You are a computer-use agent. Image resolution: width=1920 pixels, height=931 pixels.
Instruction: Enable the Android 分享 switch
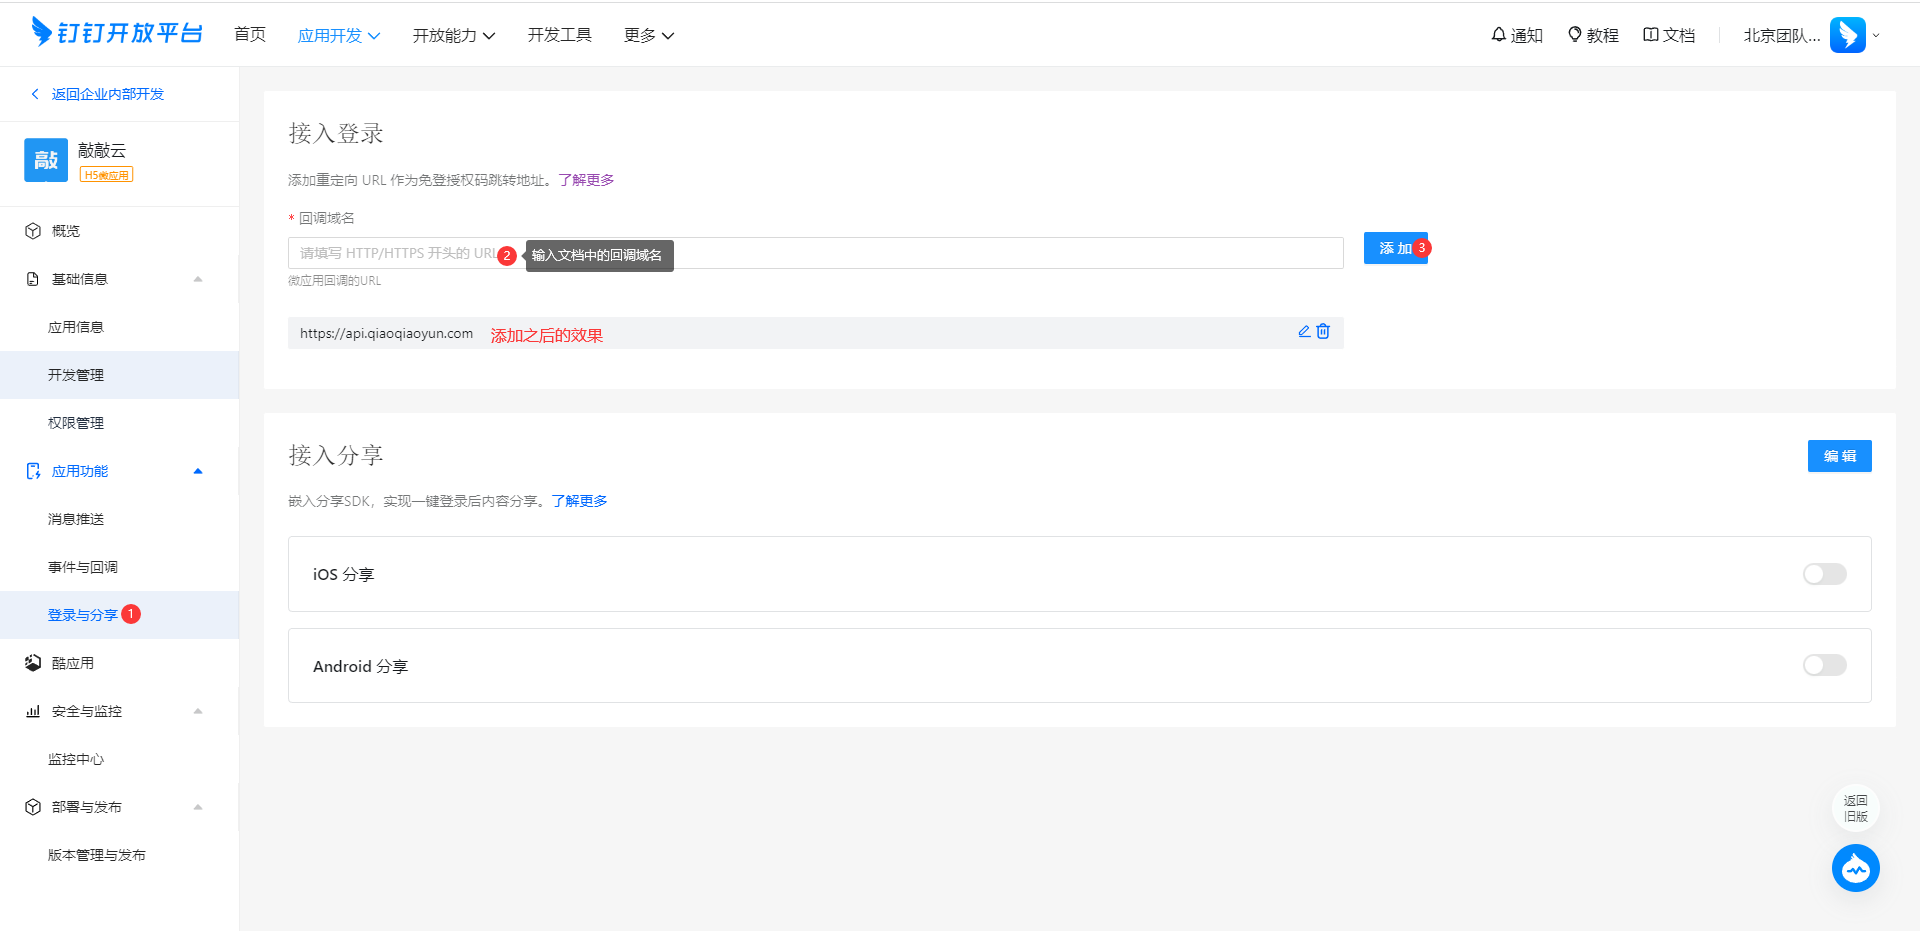coord(1824,666)
